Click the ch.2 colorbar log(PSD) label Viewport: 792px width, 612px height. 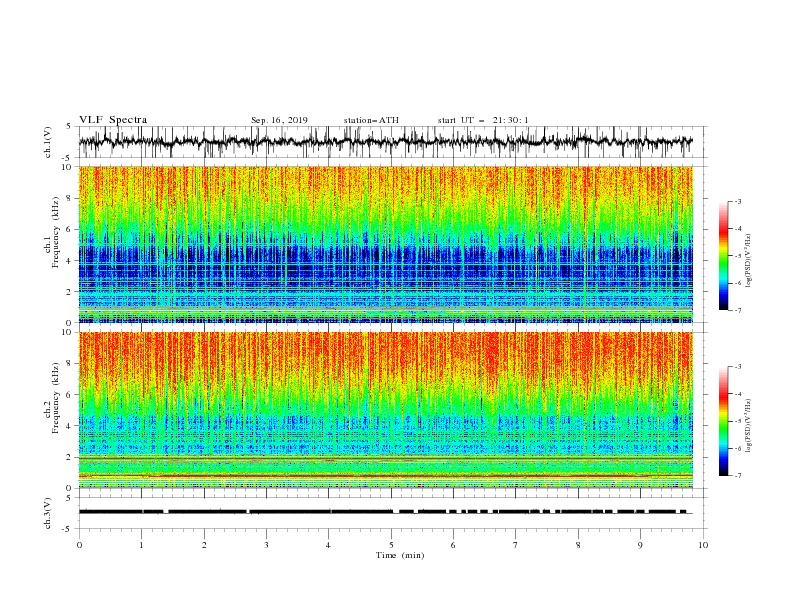[748, 426]
